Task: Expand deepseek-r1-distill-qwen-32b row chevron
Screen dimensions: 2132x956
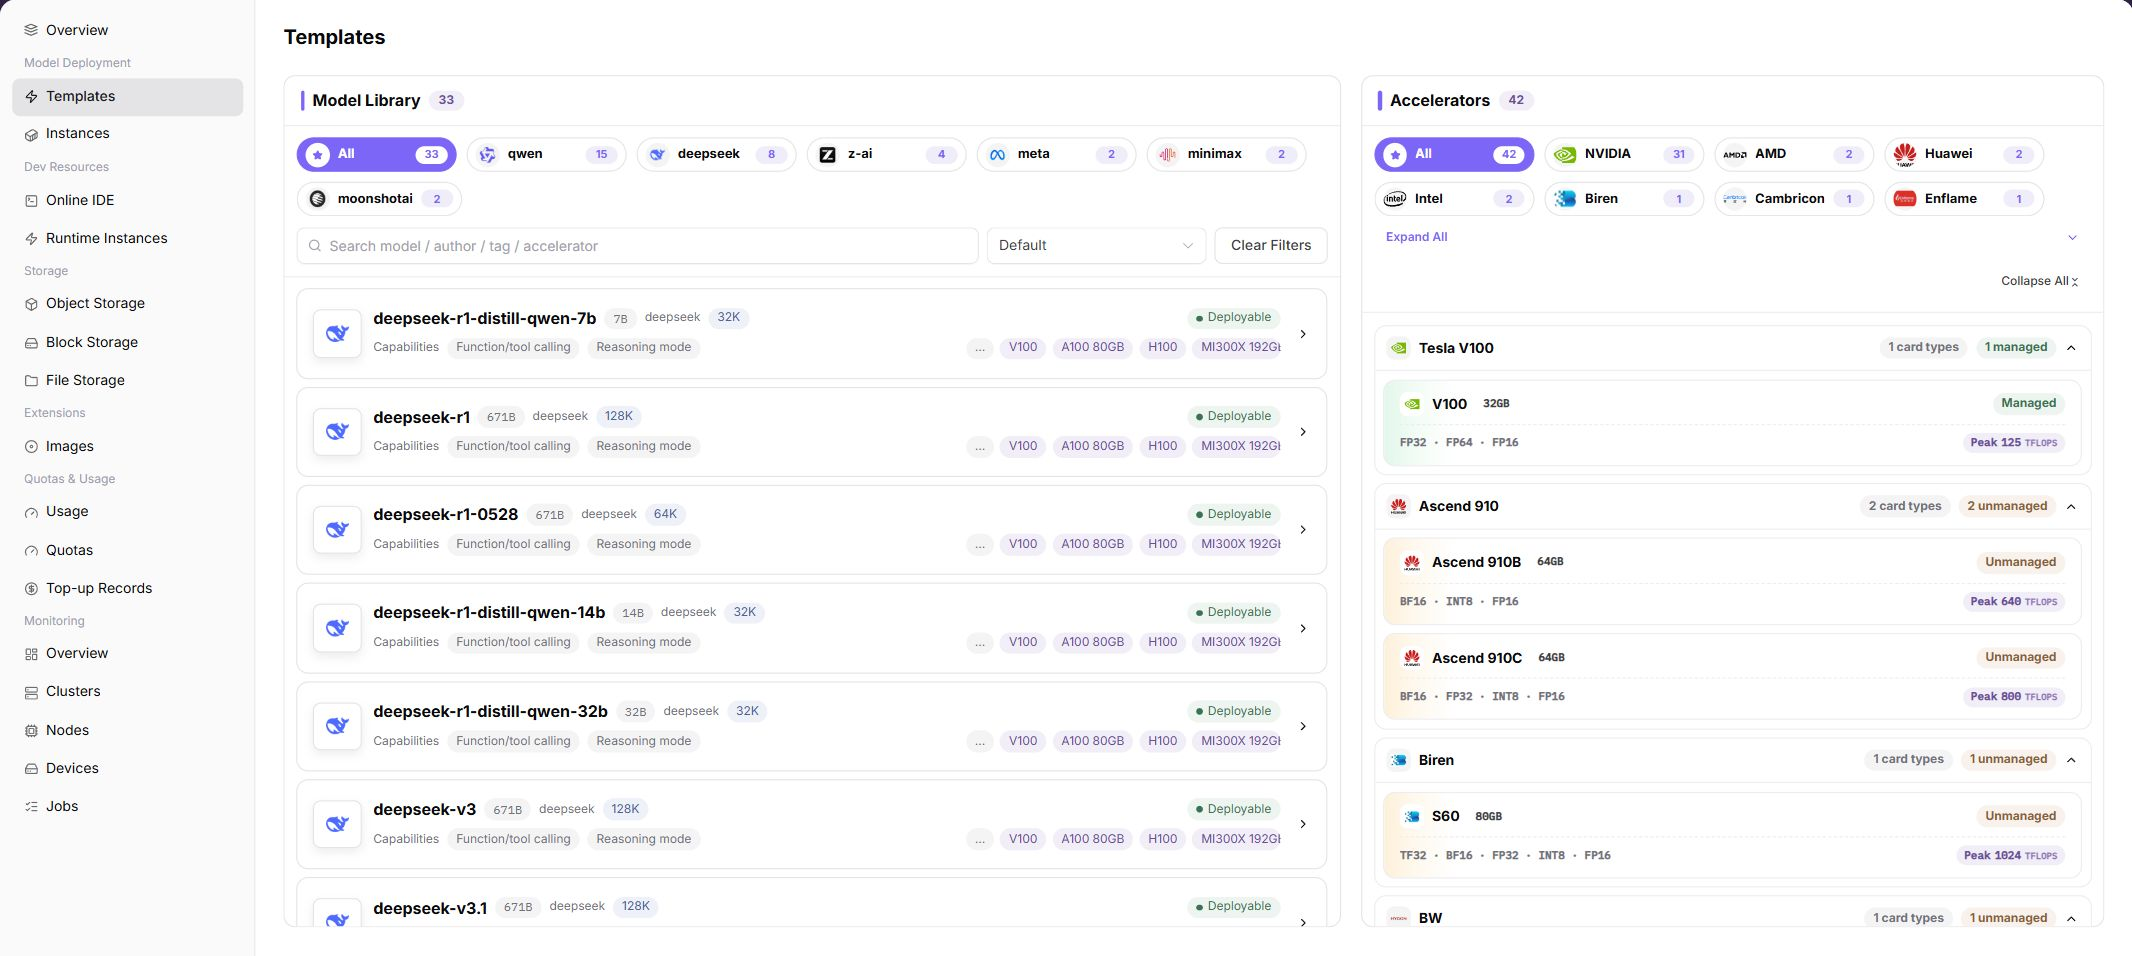Action: 1303,727
